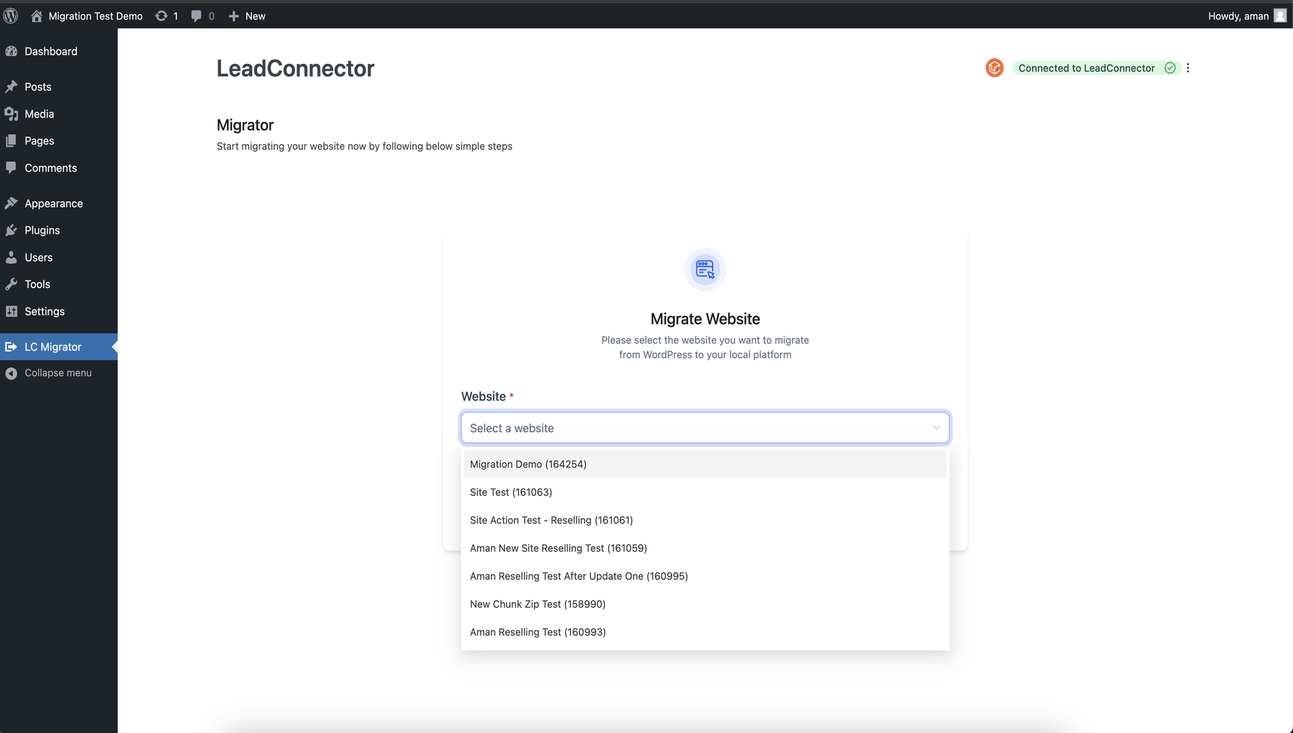Open updates via the refresh arrows icon

pyautogui.click(x=160, y=15)
